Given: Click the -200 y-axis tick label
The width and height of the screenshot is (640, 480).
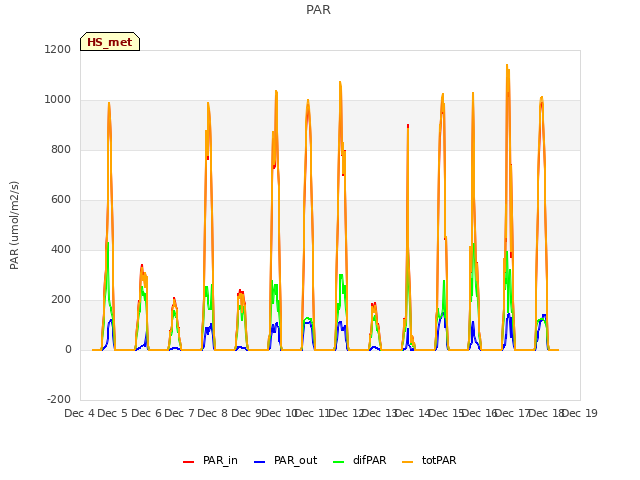Looking at the screenshot, I should pos(59,399).
